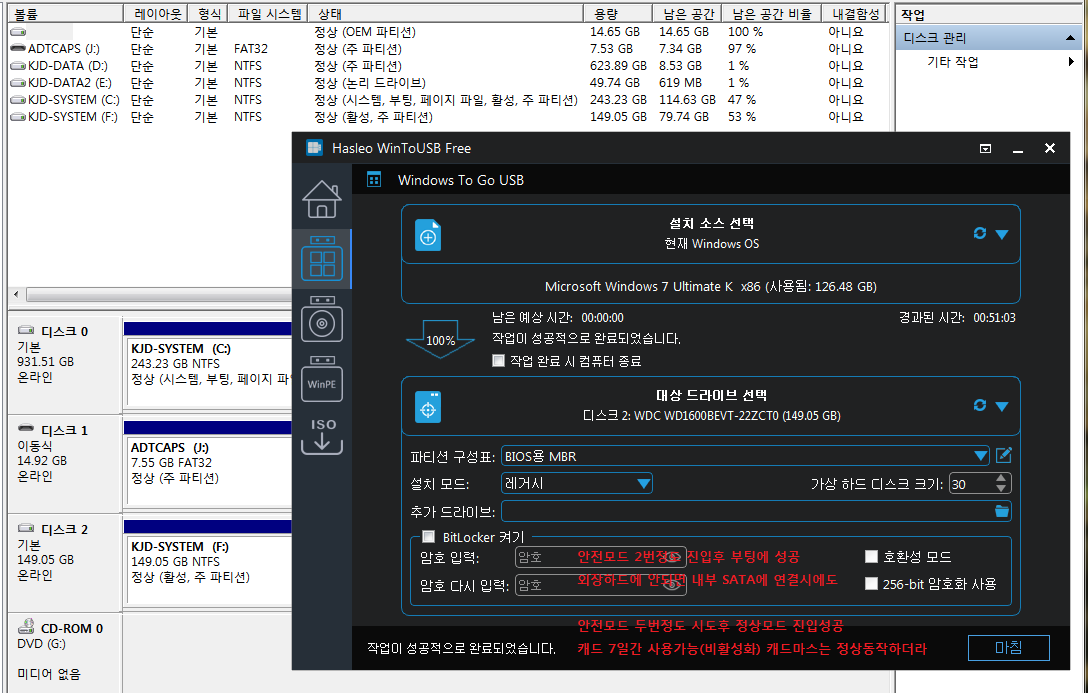Select the 114.63 GB free space cell
This screenshot has width=1088, height=693.
tap(687, 100)
